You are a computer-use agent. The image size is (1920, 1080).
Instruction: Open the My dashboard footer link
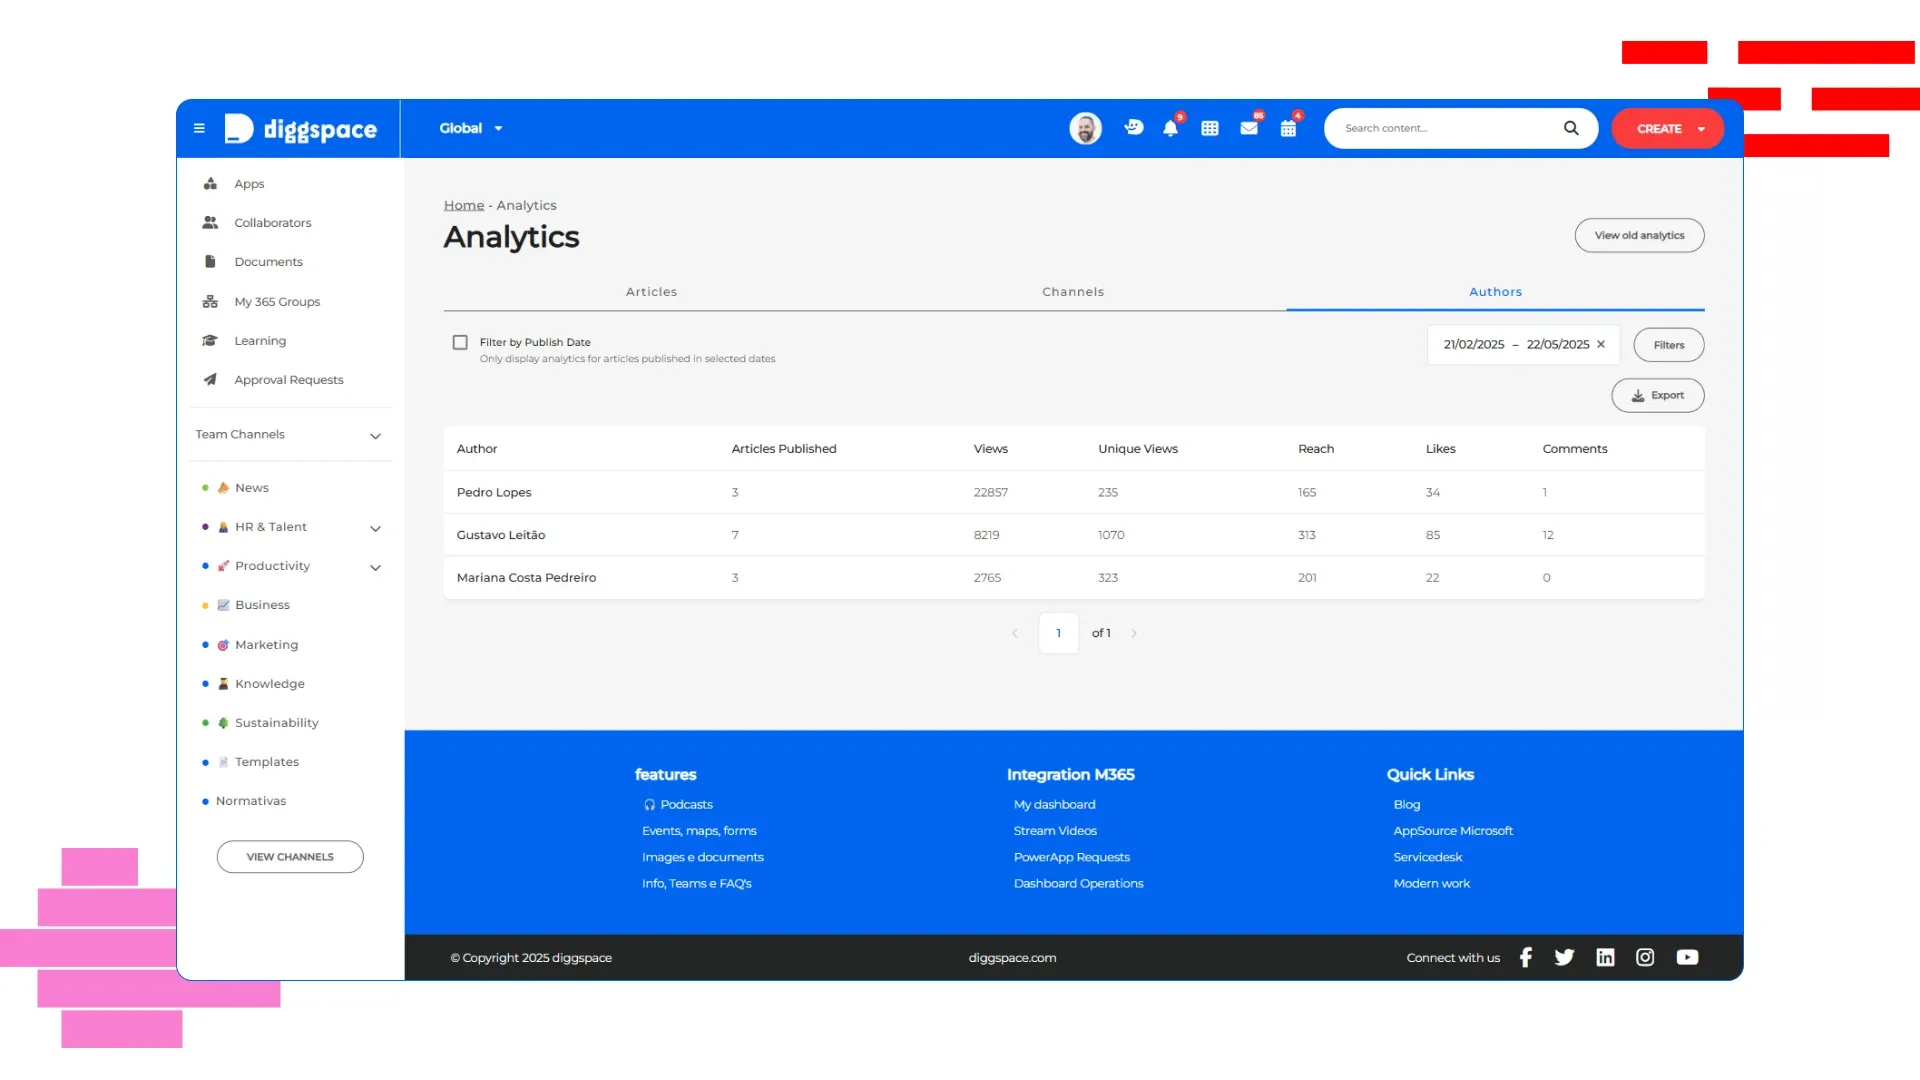pyautogui.click(x=1054, y=804)
